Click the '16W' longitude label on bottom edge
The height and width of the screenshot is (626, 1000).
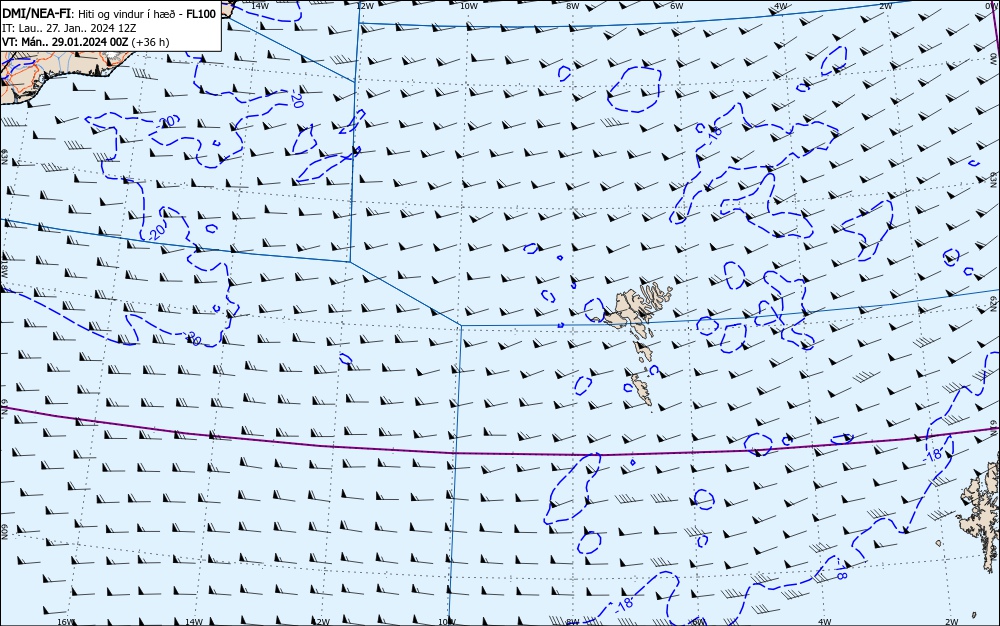pos(66,622)
